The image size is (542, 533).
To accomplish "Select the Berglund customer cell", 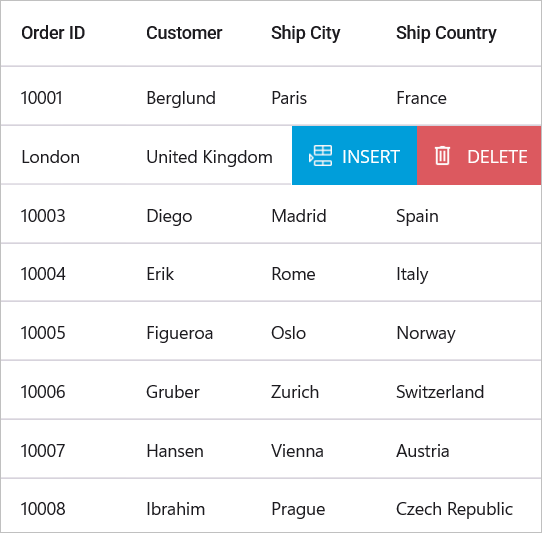I will coord(181,98).
